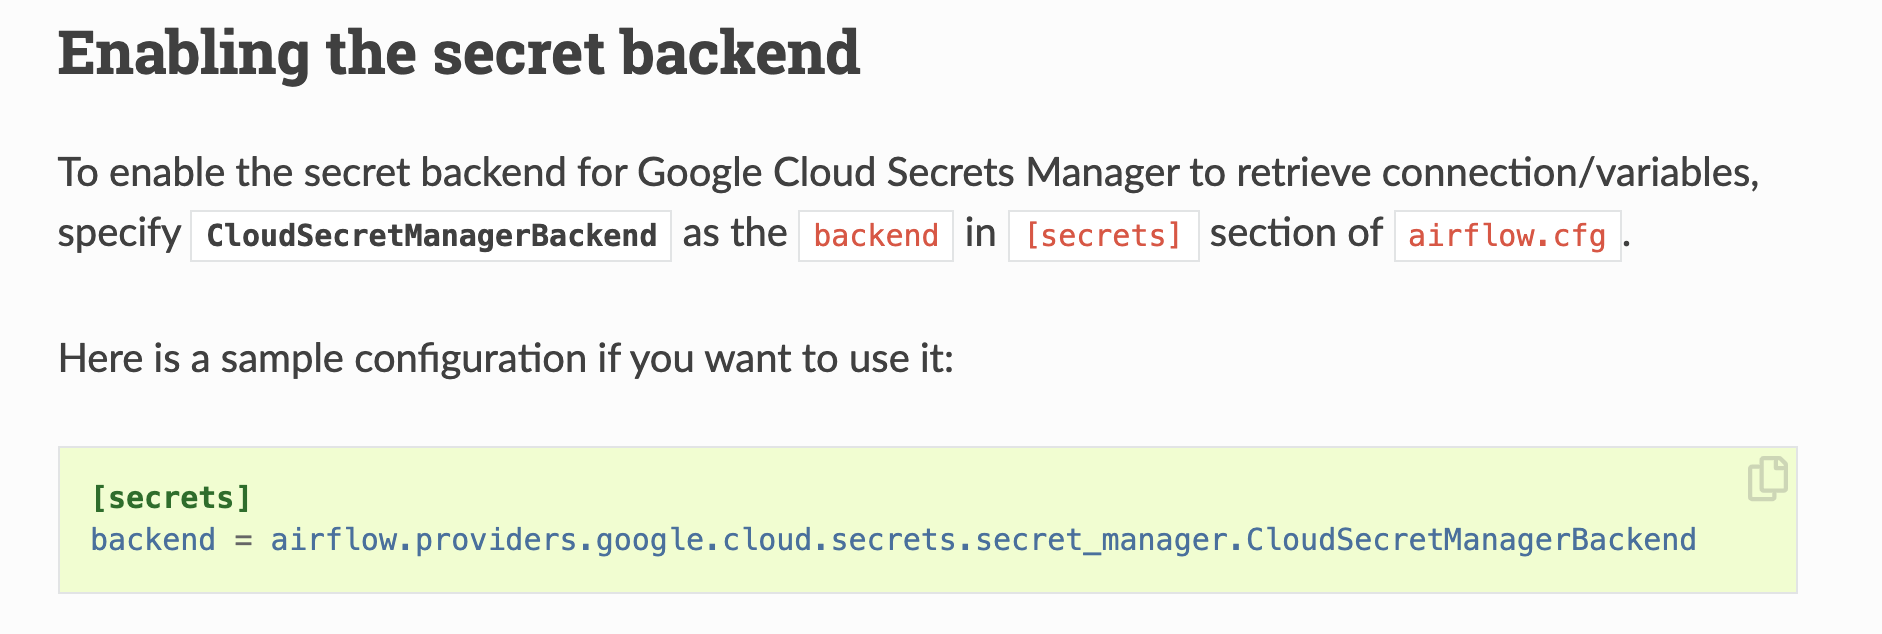Click the phrase 'section of' in the paragraph
Screen dimensions: 1882x634
tap(1296, 233)
